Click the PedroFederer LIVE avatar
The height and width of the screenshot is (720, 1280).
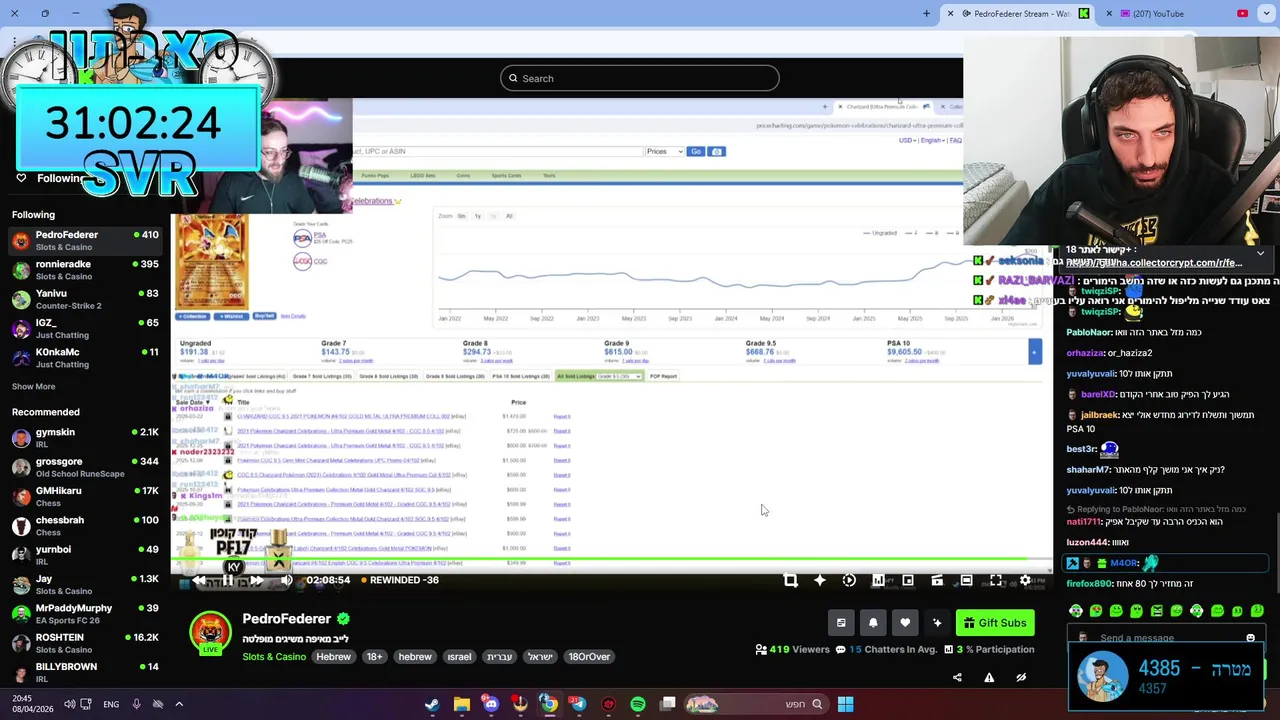pyautogui.click(x=210, y=633)
